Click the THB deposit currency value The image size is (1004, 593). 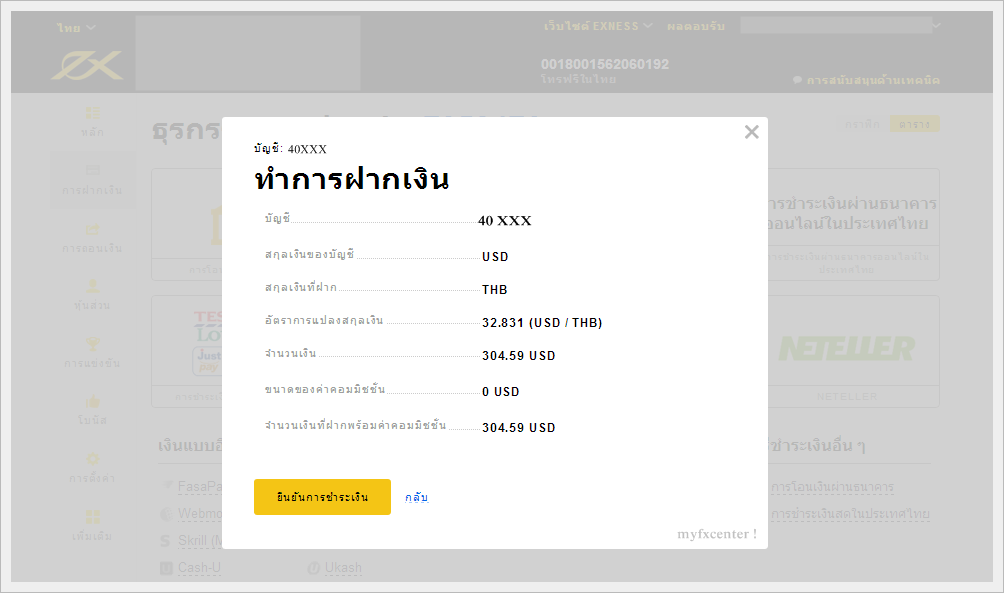495,289
